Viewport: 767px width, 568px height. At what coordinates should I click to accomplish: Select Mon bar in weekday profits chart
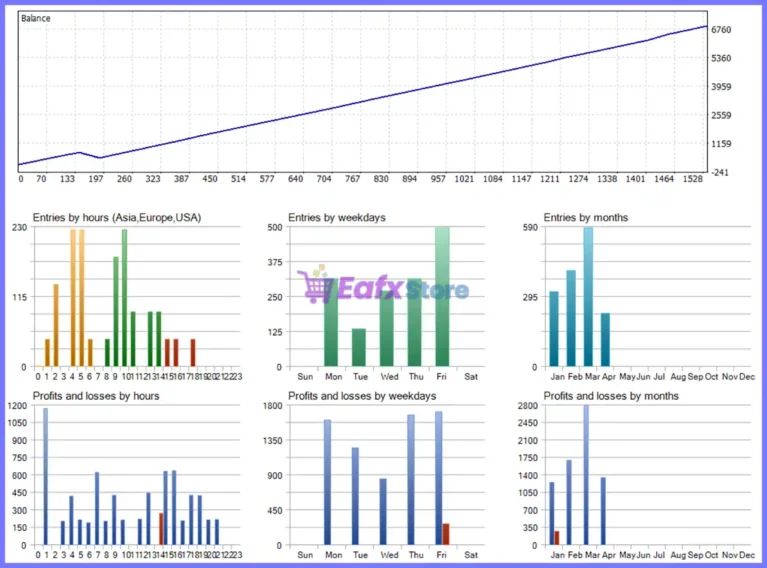(x=327, y=482)
